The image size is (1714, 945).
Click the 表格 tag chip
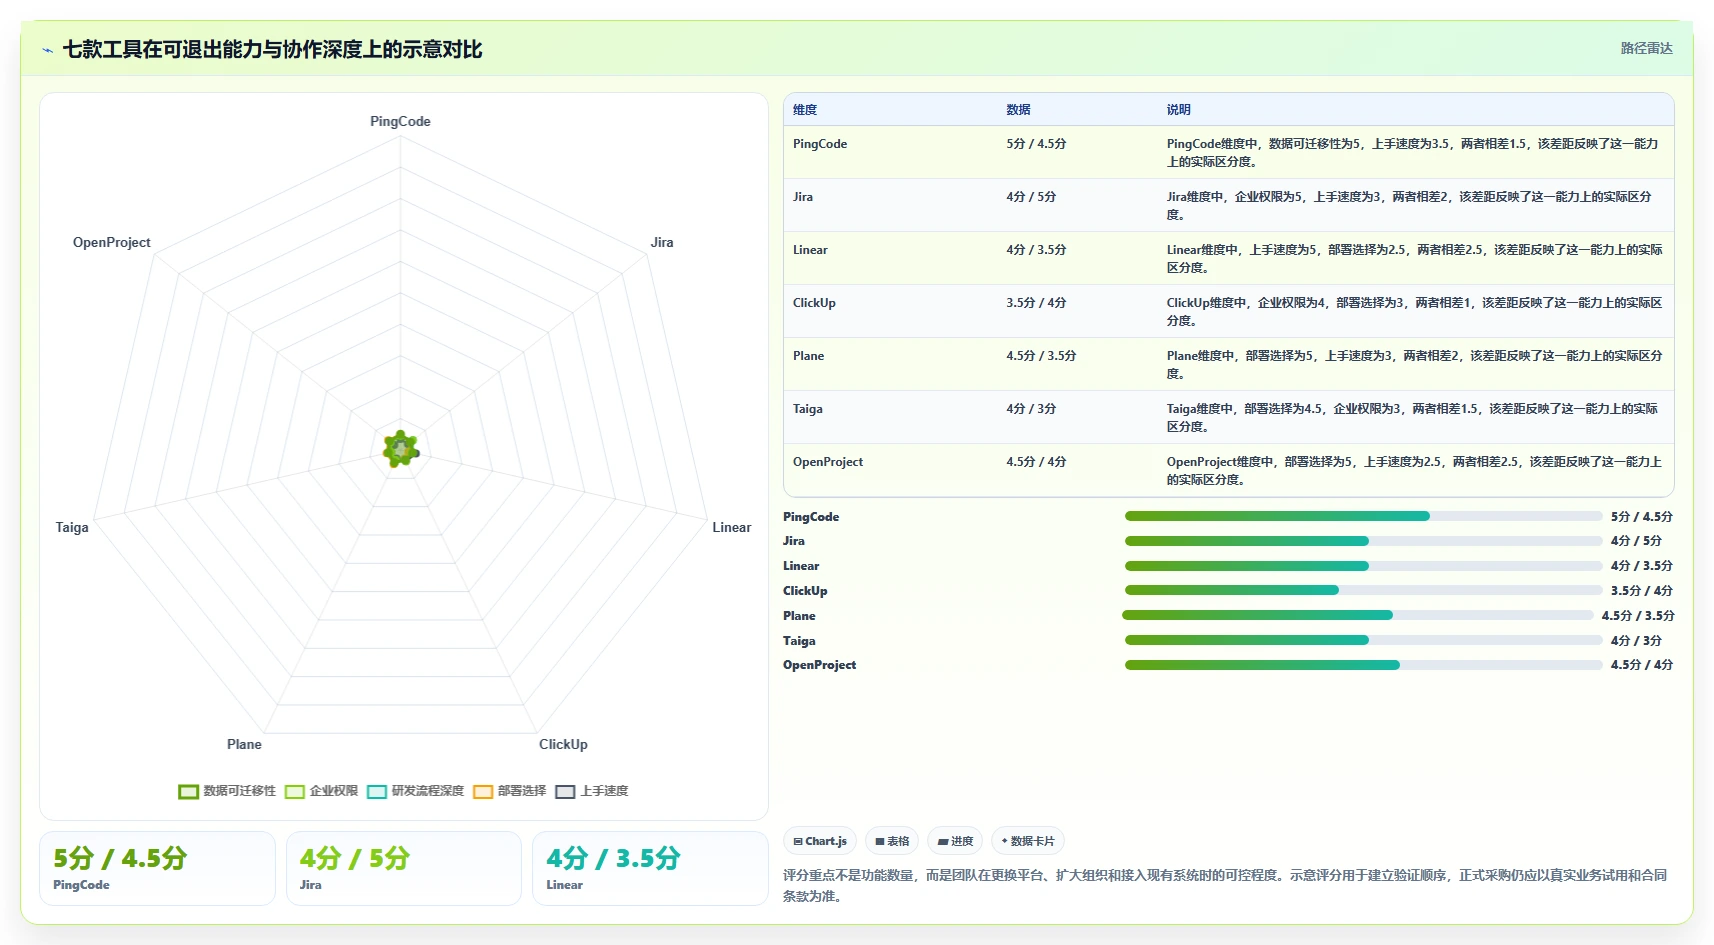892,841
